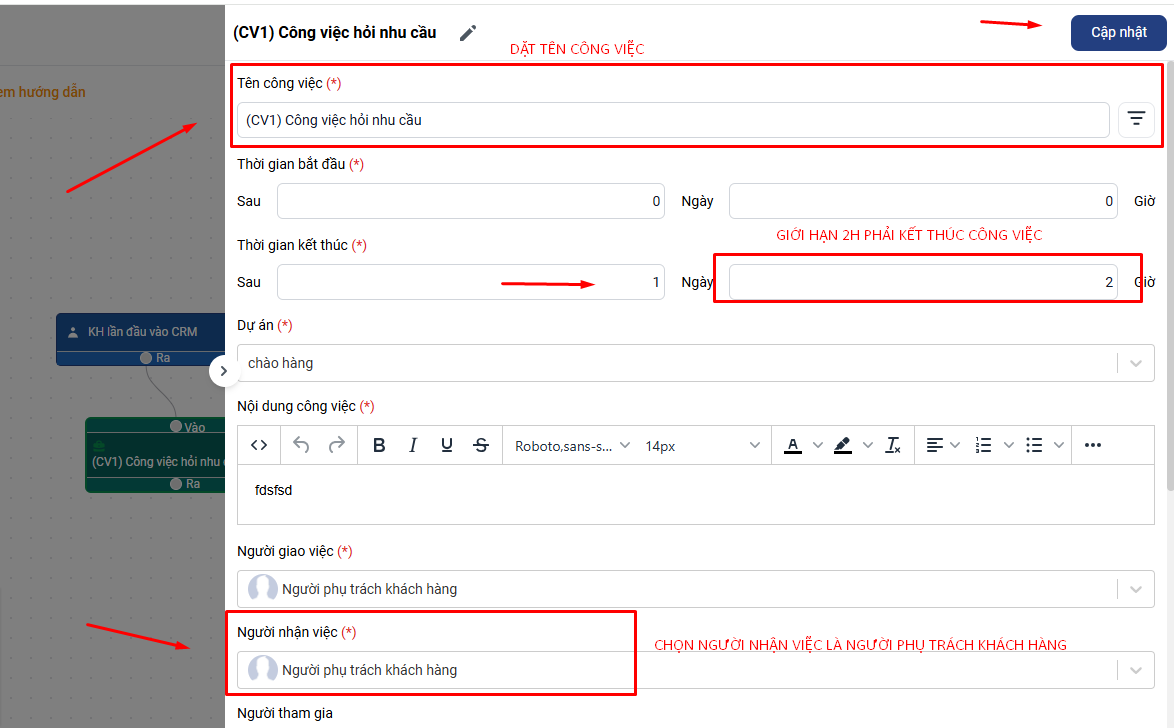
Task: Toggle strikethrough formatting
Action: click(x=481, y=445)
